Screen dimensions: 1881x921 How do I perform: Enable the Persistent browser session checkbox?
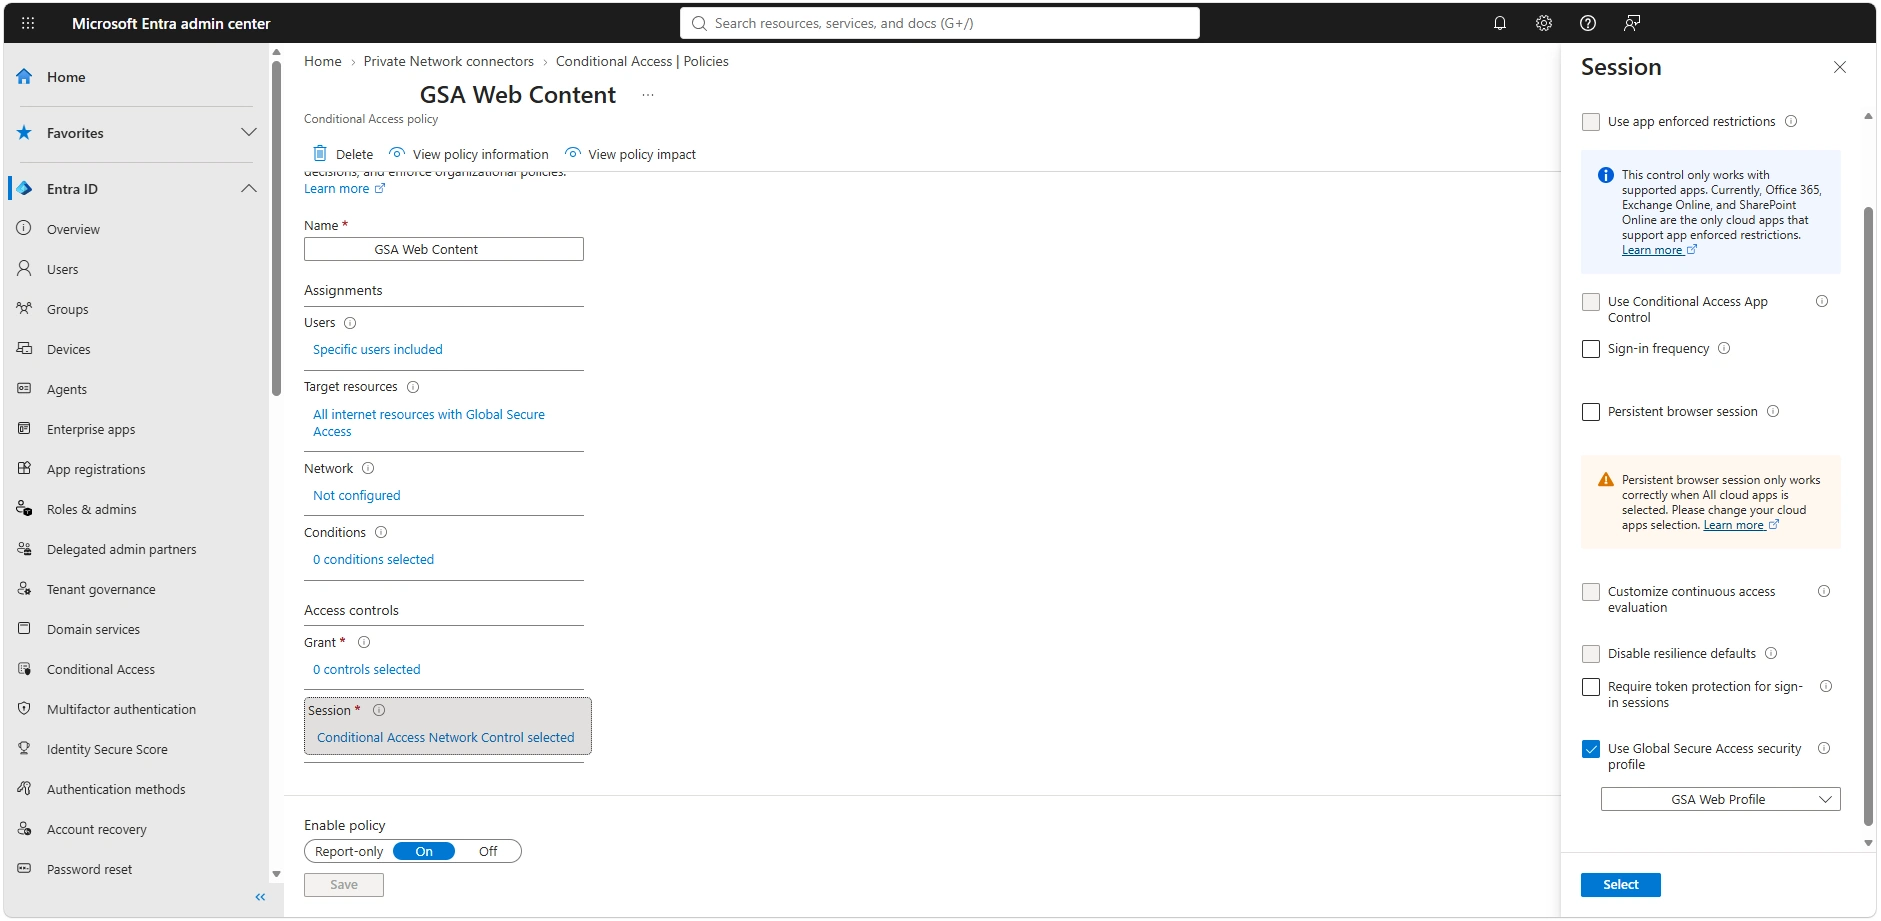coord(1591,412)
